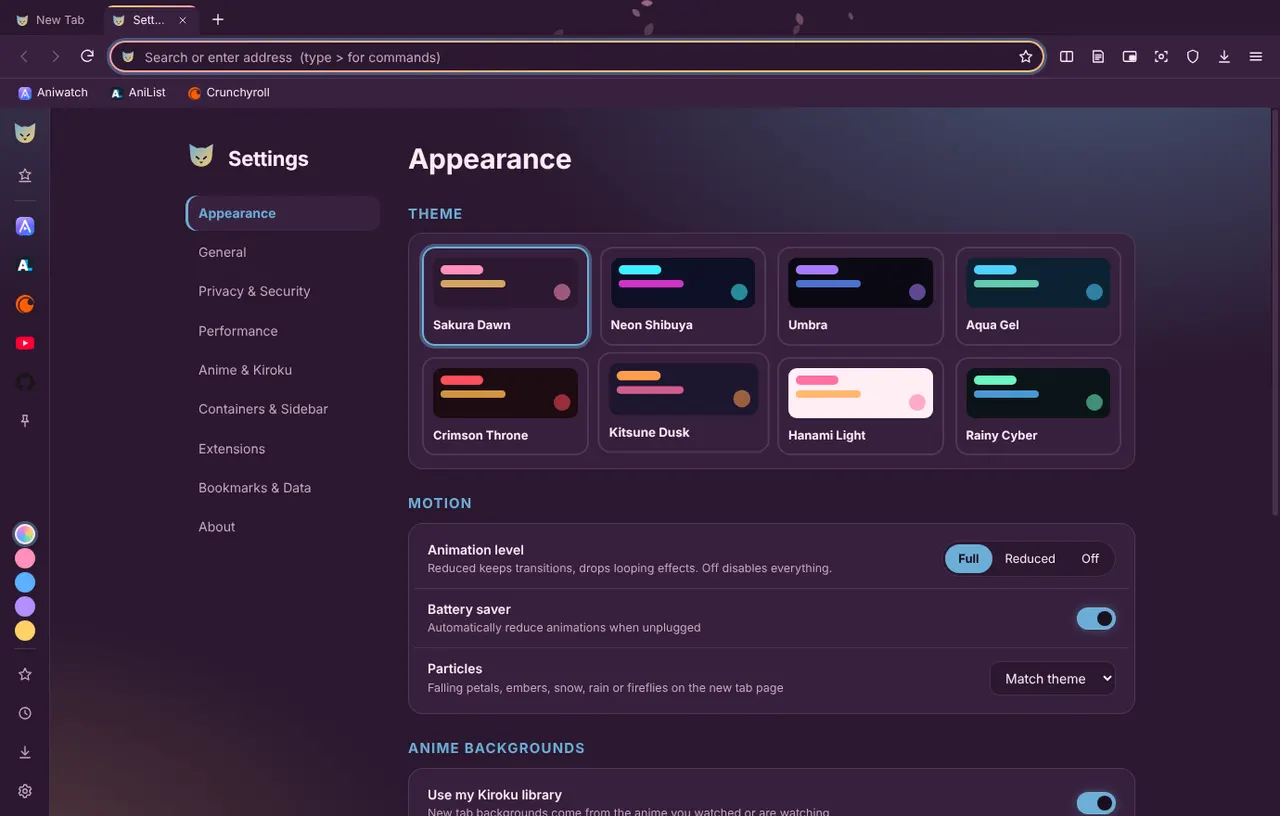Select the purple container color dot
This screenshot has height=816, width=1280.
click(25, 606)
